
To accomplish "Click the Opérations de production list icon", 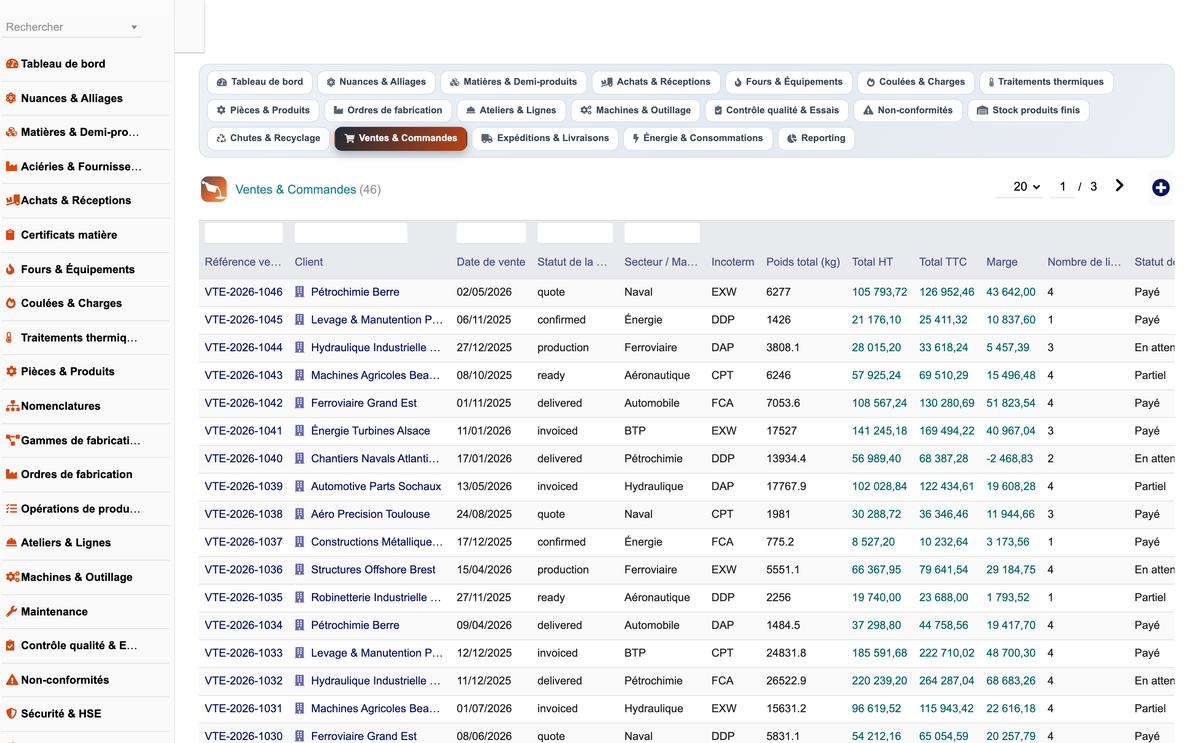I will 12,509.
